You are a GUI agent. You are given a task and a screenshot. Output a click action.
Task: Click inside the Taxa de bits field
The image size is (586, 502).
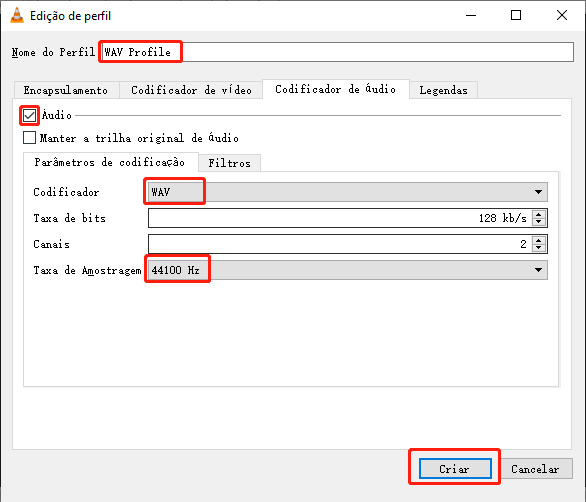tap(340, 218)
